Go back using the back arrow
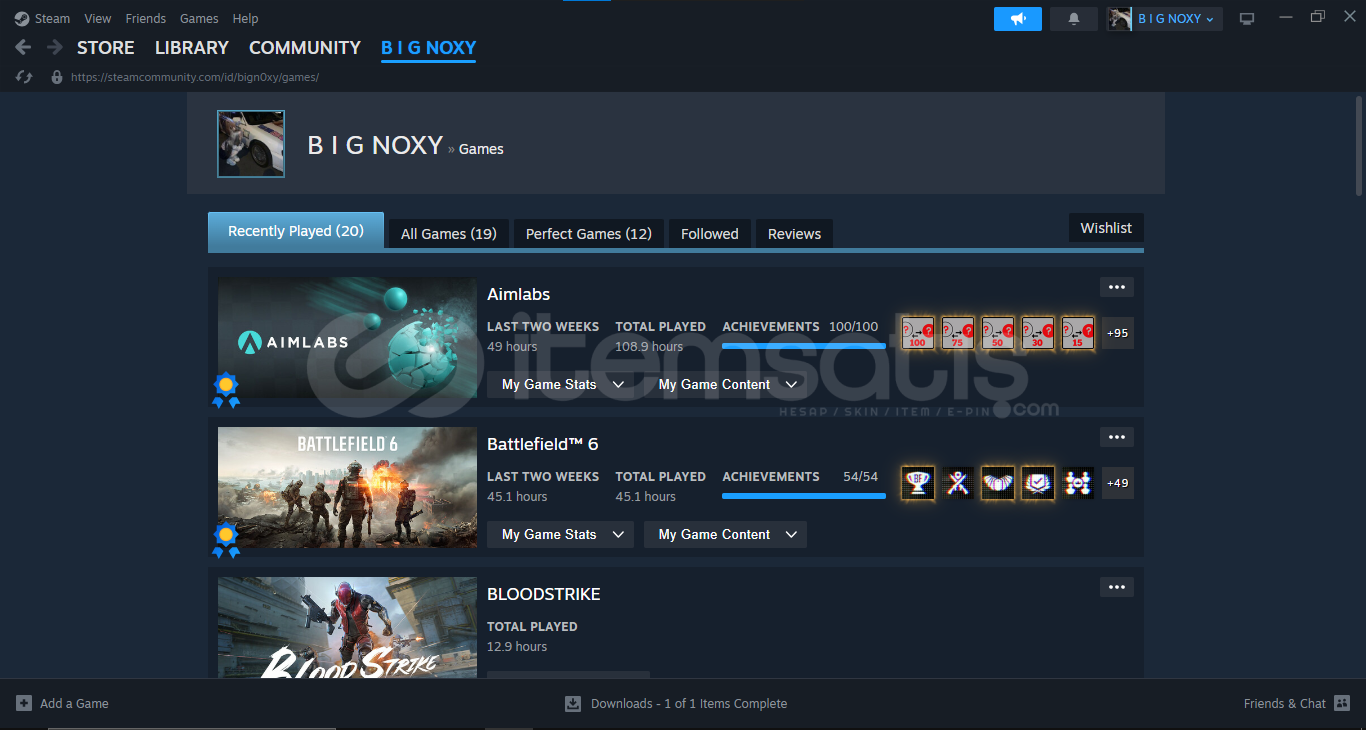The height and width of the screenshot is (730, 1366). (24, 47)
